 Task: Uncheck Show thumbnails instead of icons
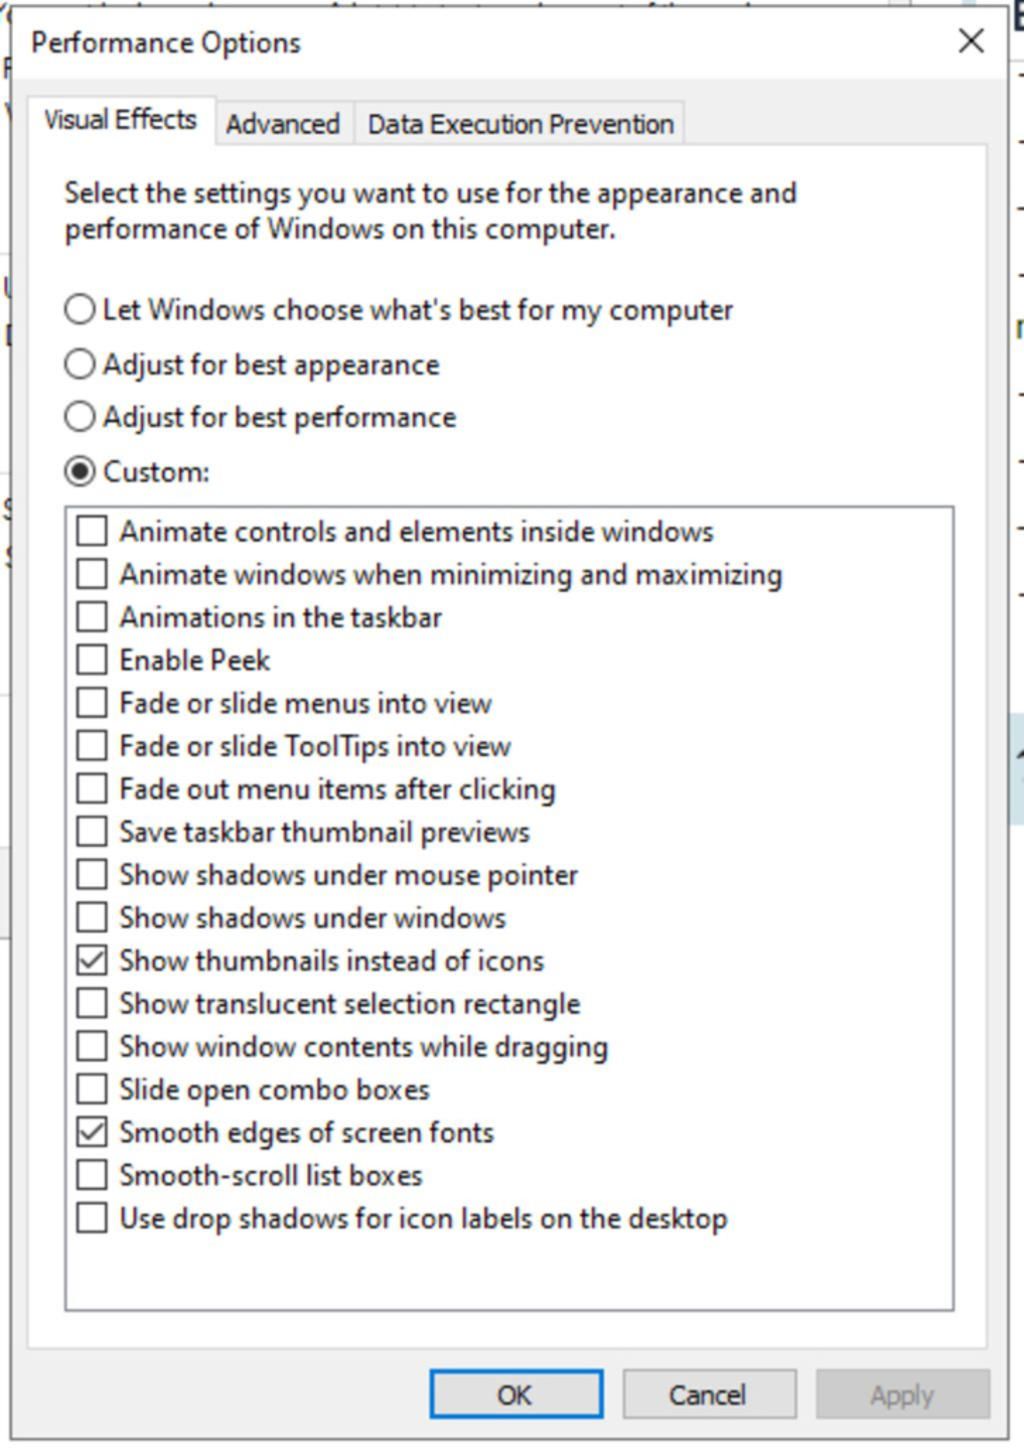92,961
